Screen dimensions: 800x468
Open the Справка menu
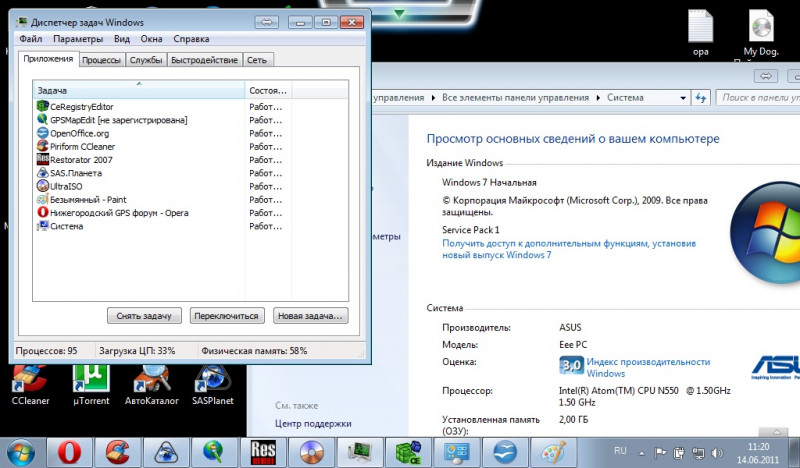[x=191, y=39]
